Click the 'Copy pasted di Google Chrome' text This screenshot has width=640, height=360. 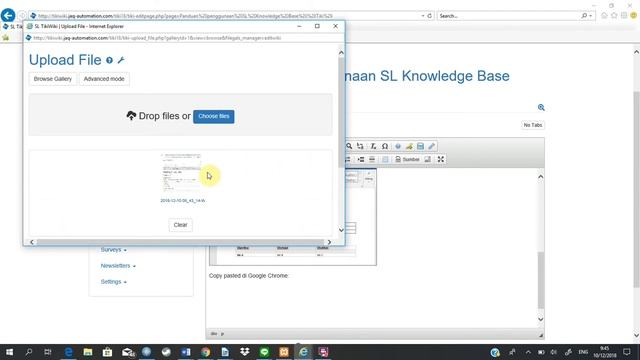249,276
